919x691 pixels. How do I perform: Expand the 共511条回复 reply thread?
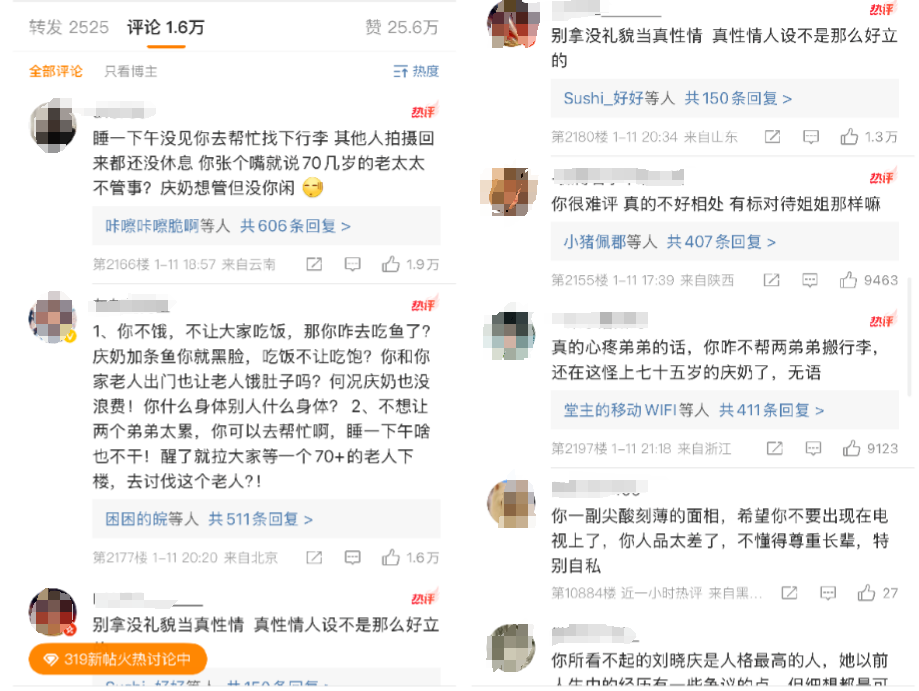point(261,519)
